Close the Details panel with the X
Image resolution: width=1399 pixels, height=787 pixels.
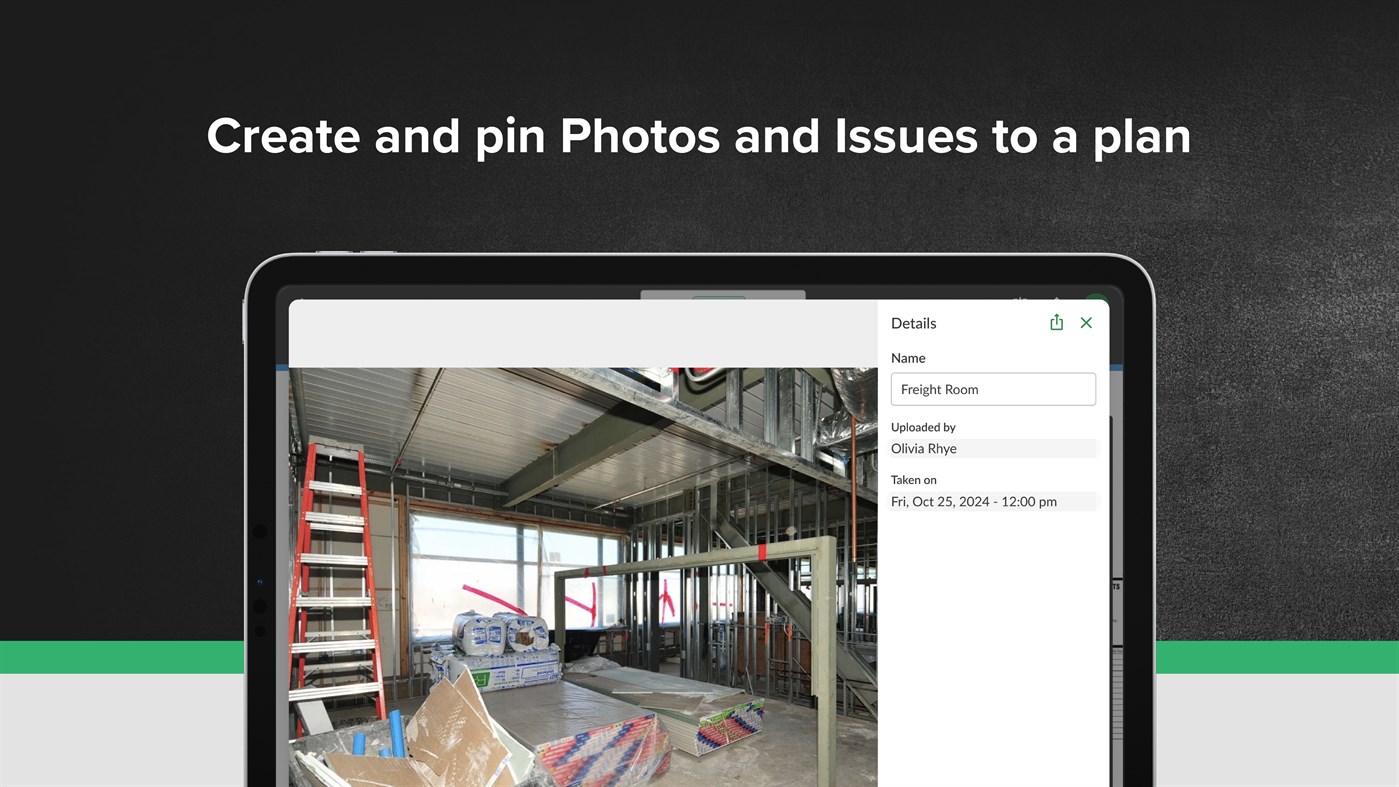[1086, 323]
